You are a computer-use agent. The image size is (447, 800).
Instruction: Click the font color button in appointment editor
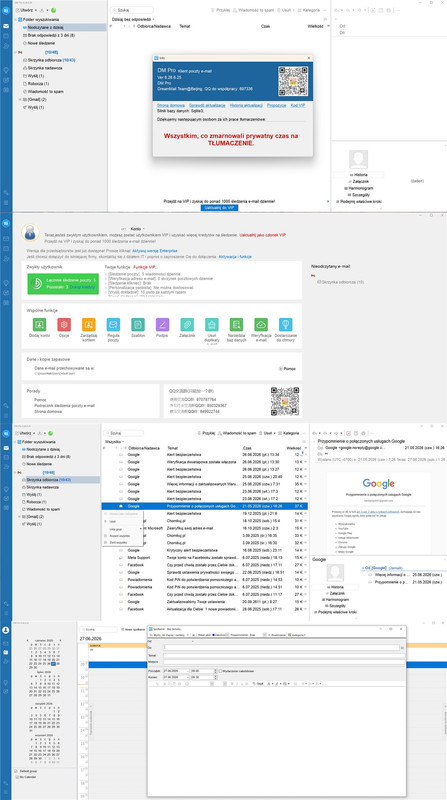click(267, 683)
